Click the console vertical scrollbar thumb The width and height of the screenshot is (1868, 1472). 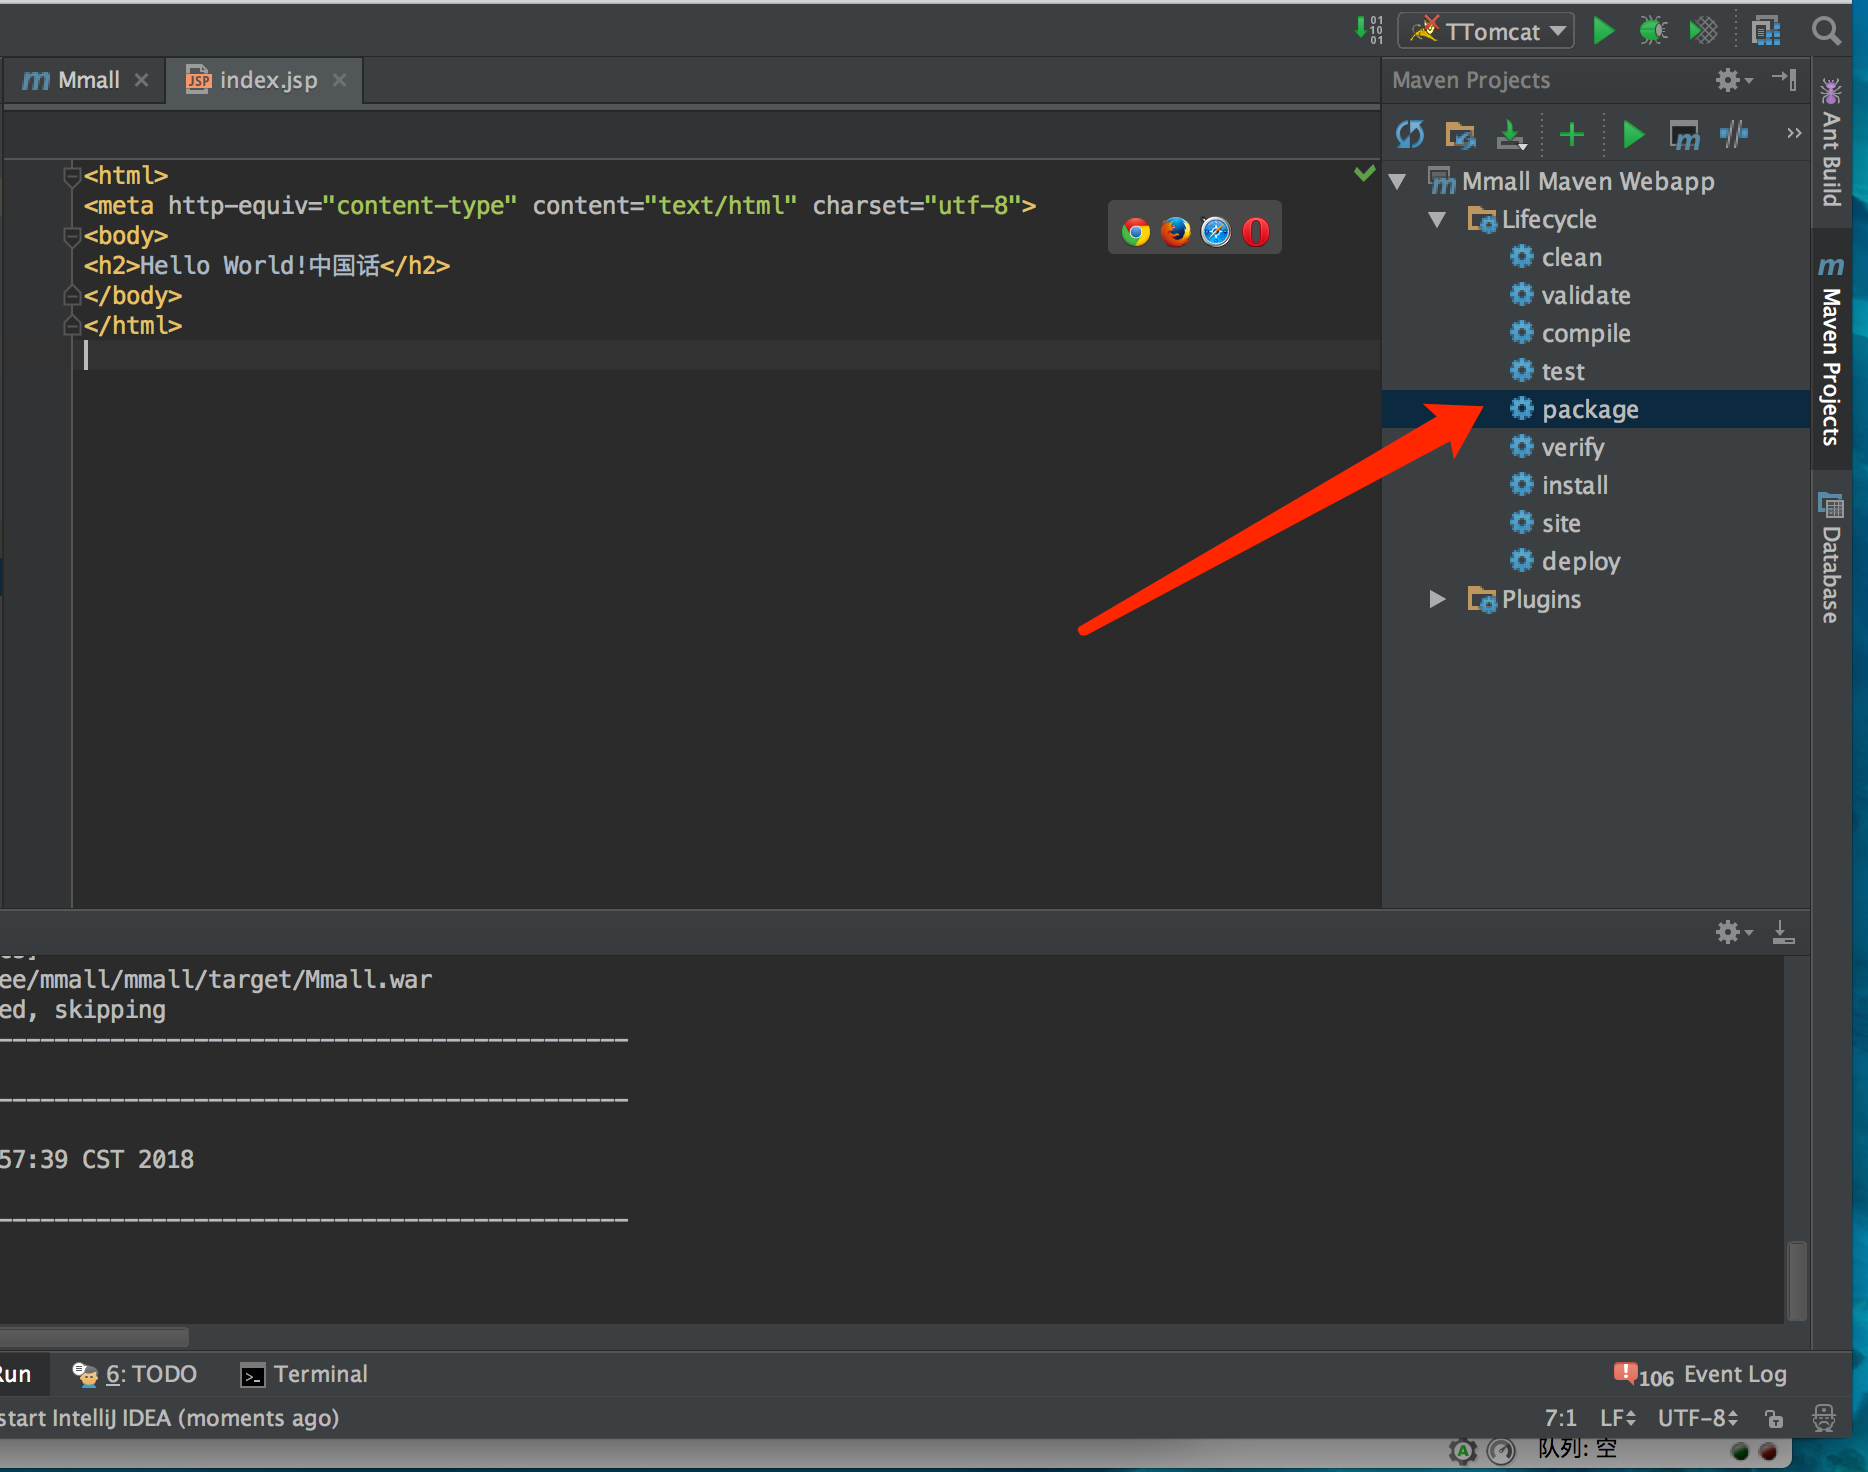(x=1797, y=1281)
